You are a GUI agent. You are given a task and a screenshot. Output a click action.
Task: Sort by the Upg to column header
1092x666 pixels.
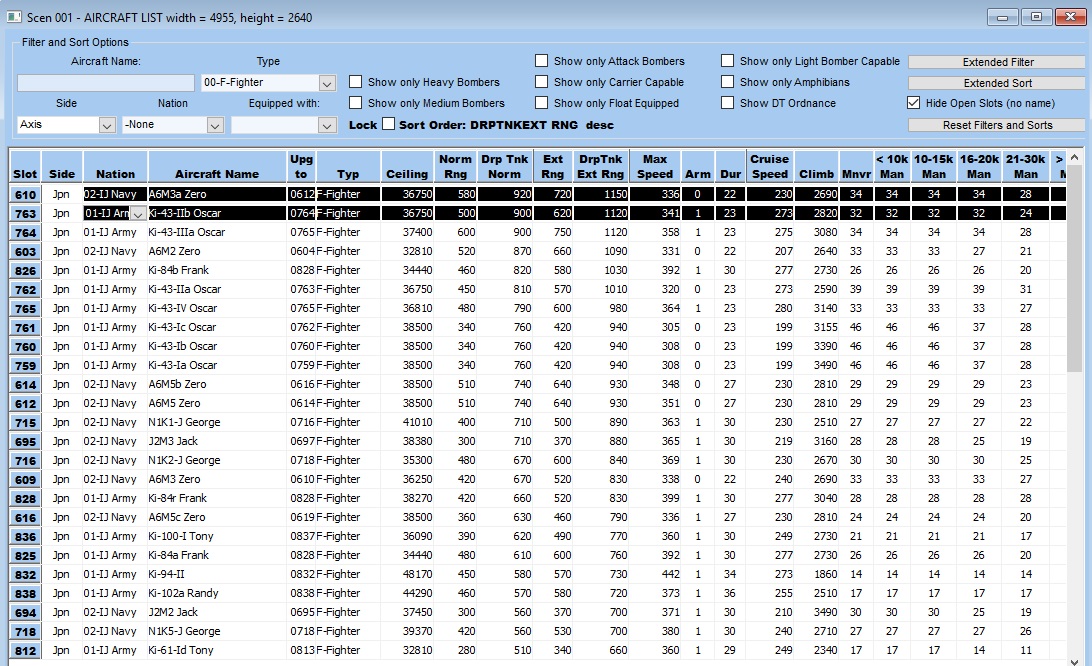click(x=301, y=166)
